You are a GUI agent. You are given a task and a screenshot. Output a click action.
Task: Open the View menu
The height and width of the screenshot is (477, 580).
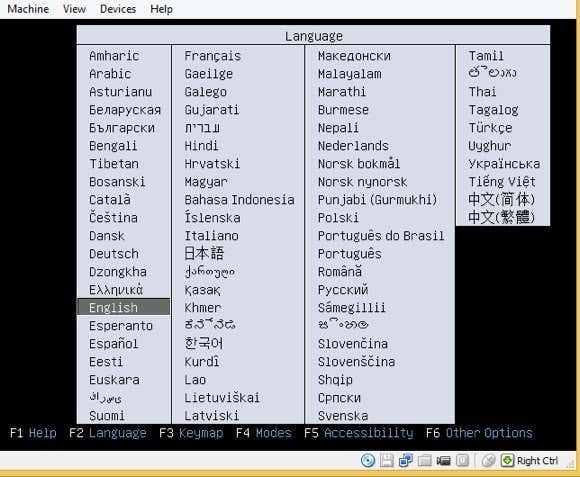74,9
